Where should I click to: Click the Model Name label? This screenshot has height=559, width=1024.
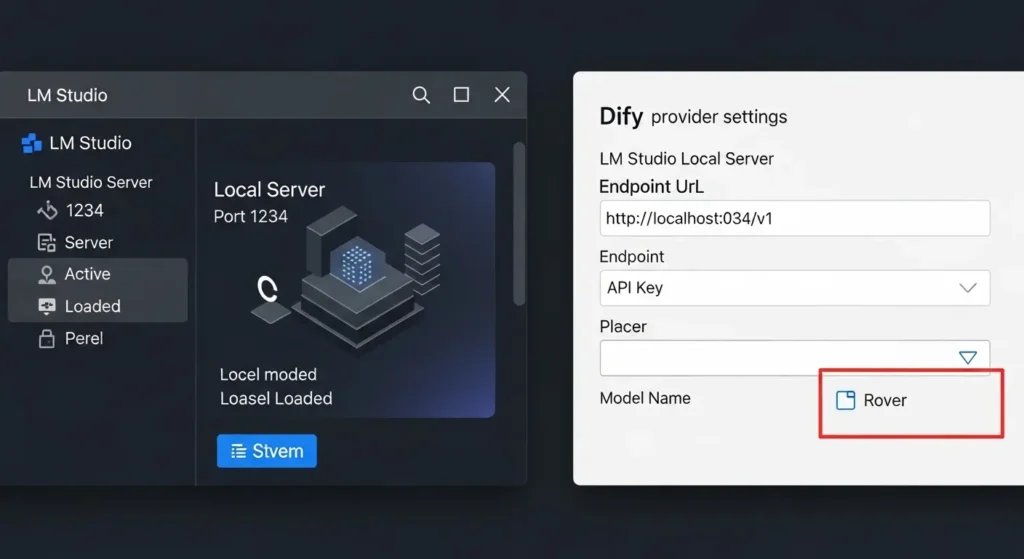point(645,398)
